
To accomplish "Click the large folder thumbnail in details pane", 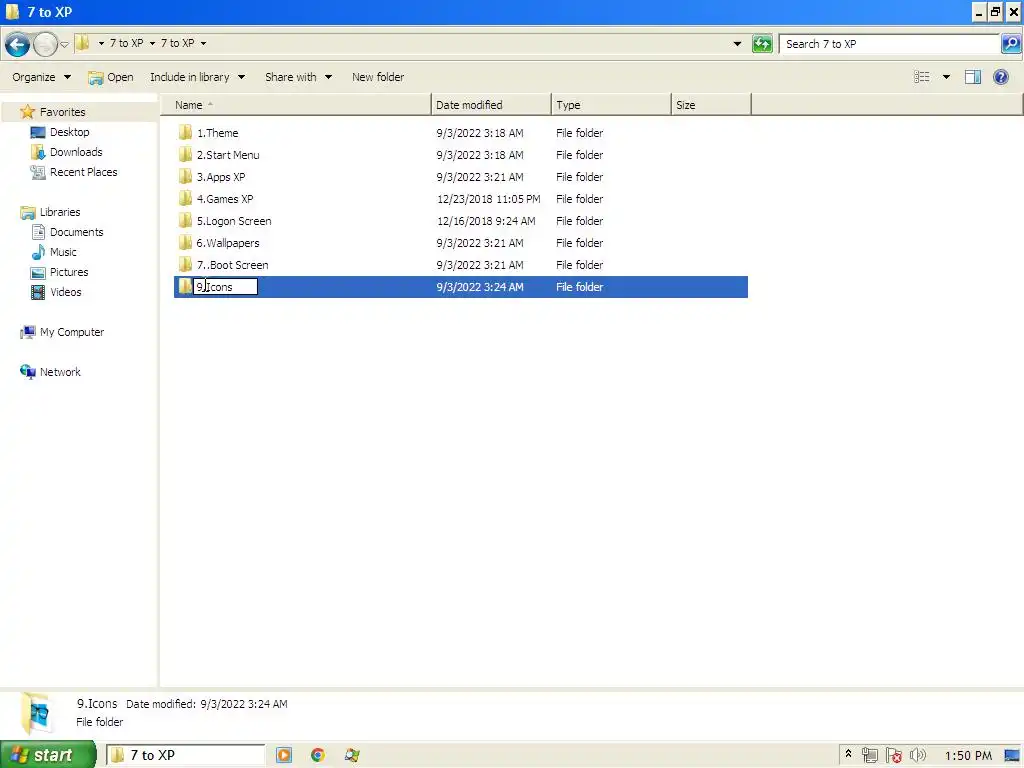I will click(x=35, y=713).
